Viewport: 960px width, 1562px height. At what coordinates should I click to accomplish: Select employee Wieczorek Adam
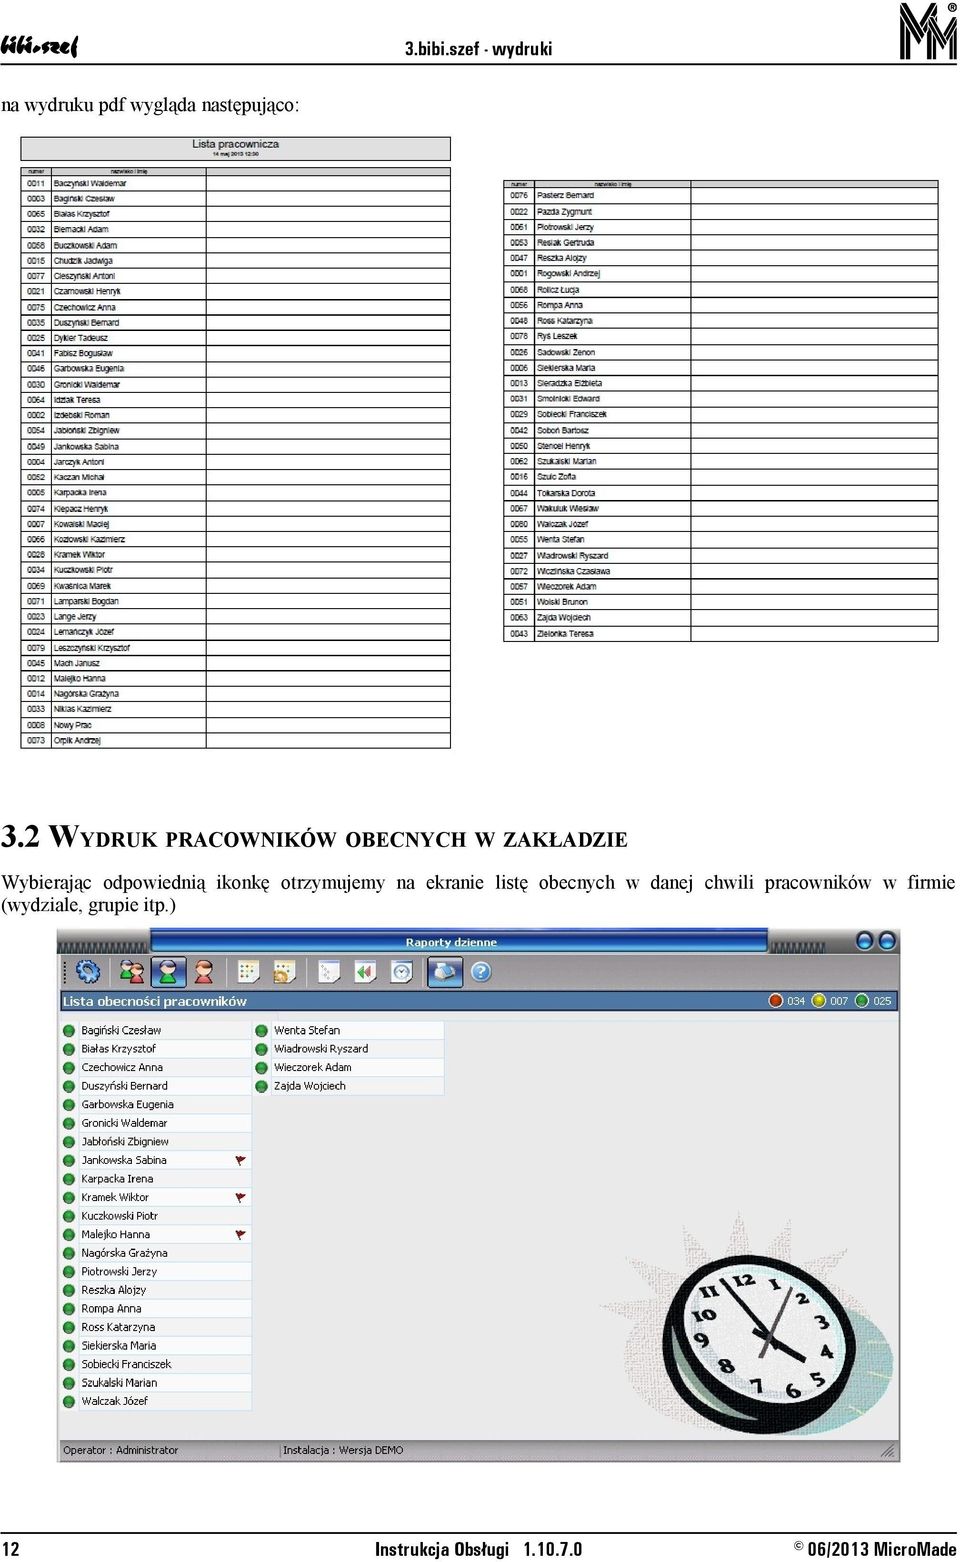pos(313,1067)
